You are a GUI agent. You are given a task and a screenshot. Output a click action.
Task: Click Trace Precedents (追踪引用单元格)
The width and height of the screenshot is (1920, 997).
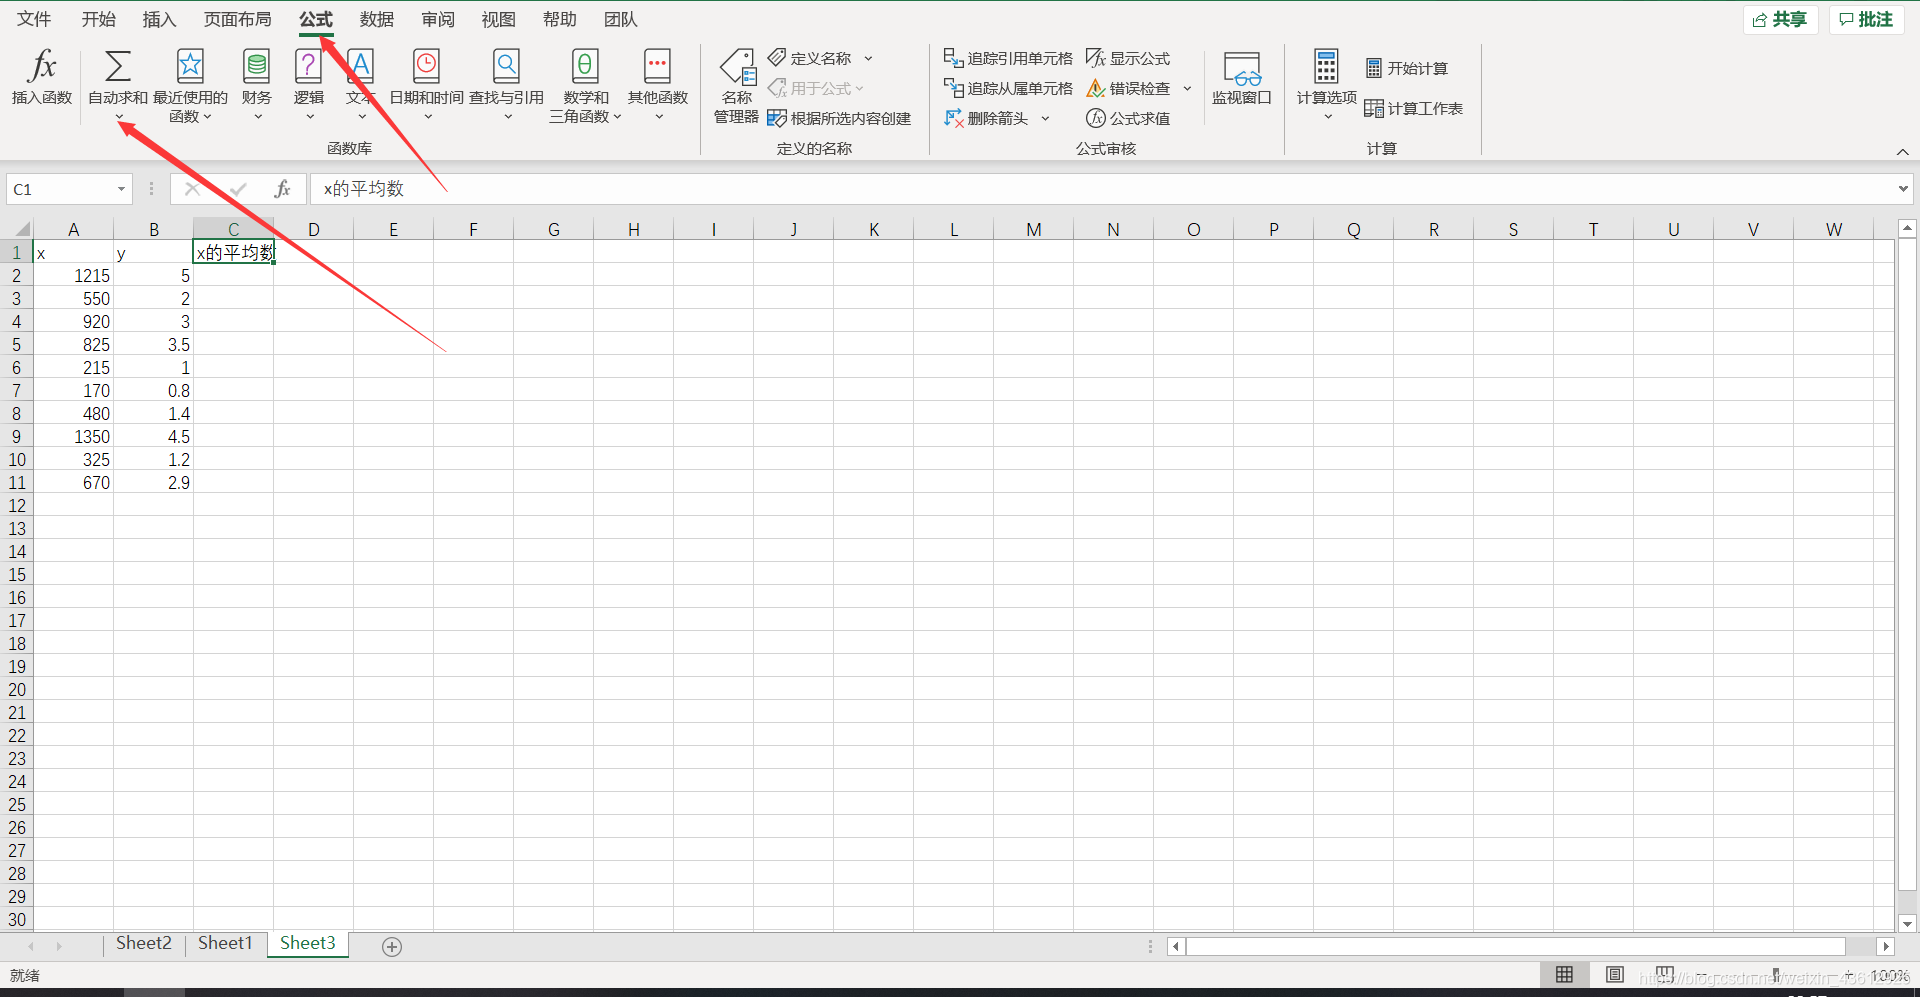coord(1008,58)
